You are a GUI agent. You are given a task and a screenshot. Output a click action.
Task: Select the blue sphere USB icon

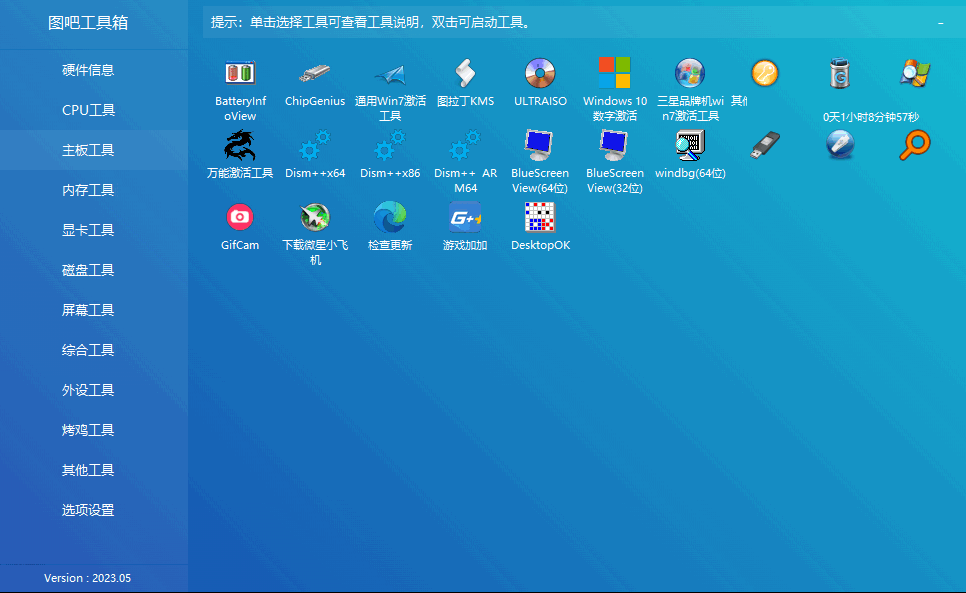(840, 145)
